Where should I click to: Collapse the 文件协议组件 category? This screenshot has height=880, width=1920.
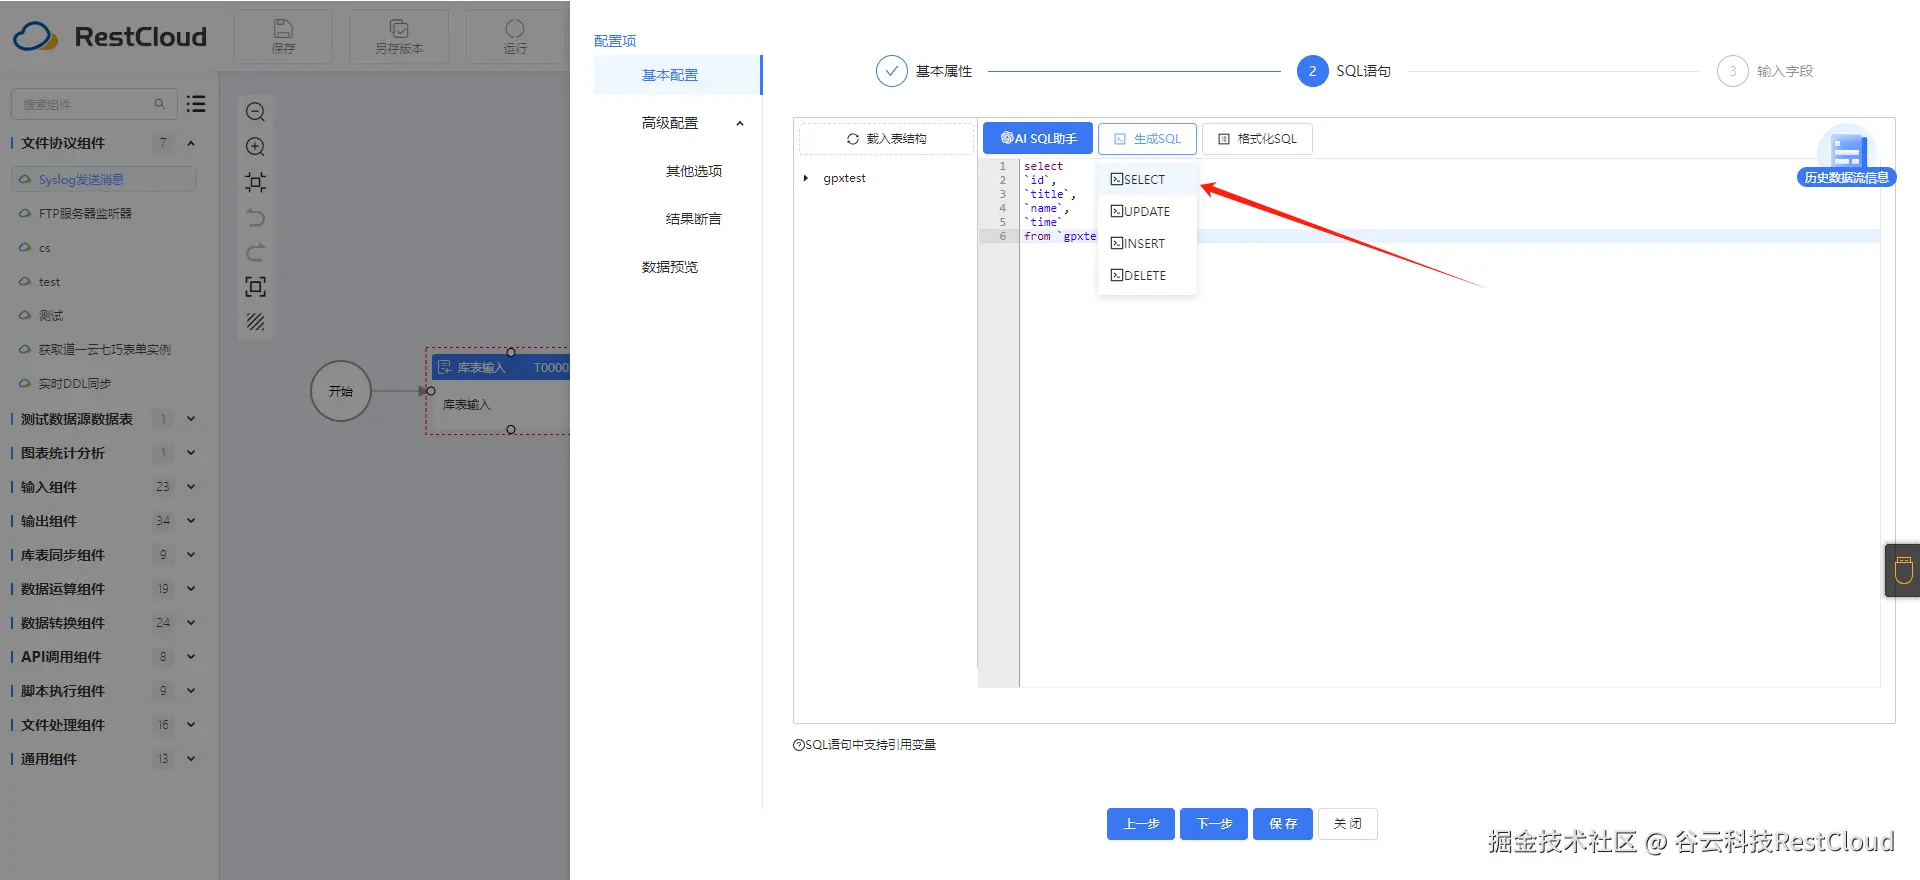pos(191,143)
